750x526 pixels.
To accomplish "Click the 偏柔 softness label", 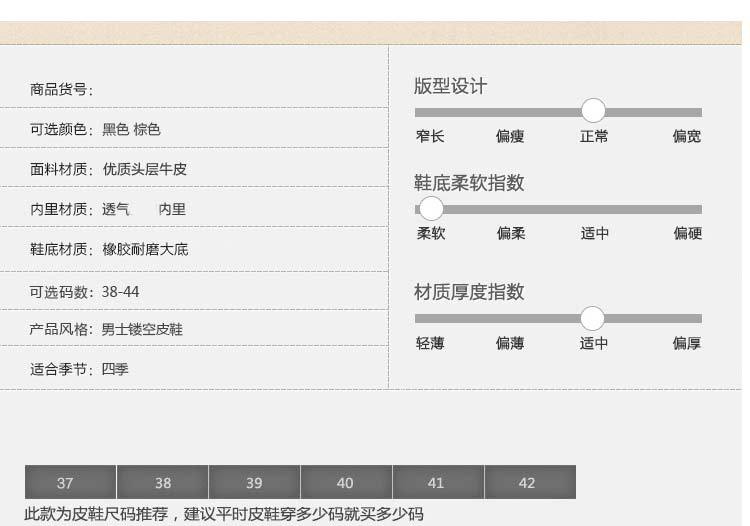I will pos(510,234).
